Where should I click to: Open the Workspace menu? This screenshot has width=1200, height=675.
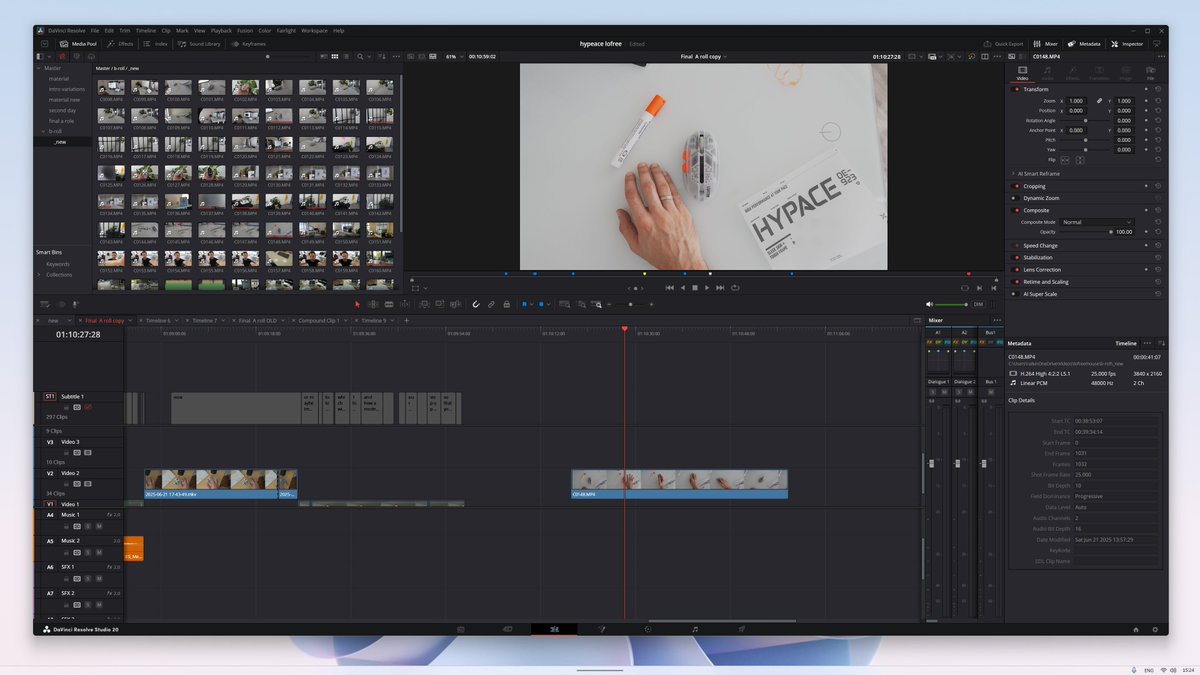tap(314, 30)
